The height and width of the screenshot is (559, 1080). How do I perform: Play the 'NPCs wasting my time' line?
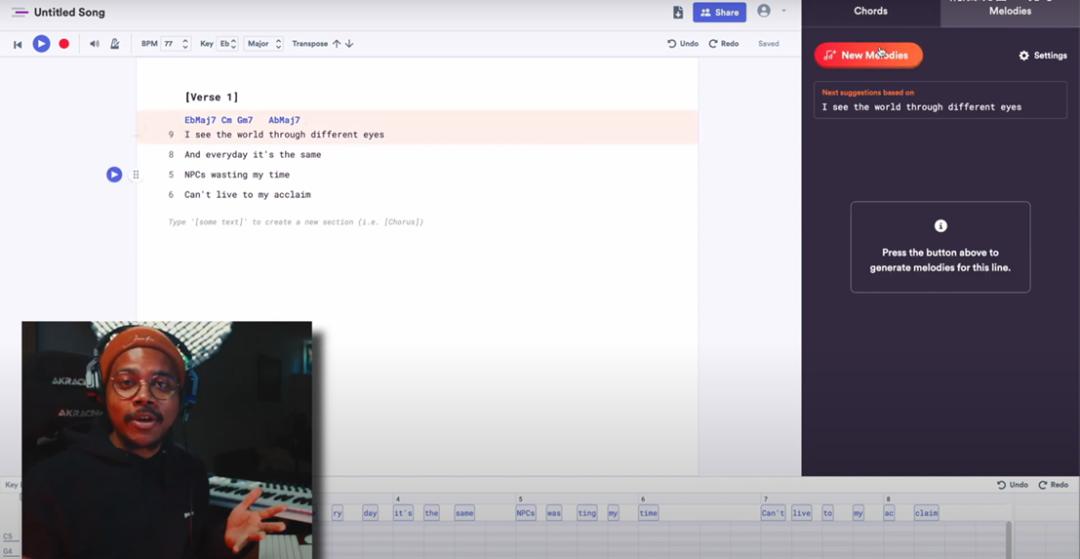coord(114,175)
